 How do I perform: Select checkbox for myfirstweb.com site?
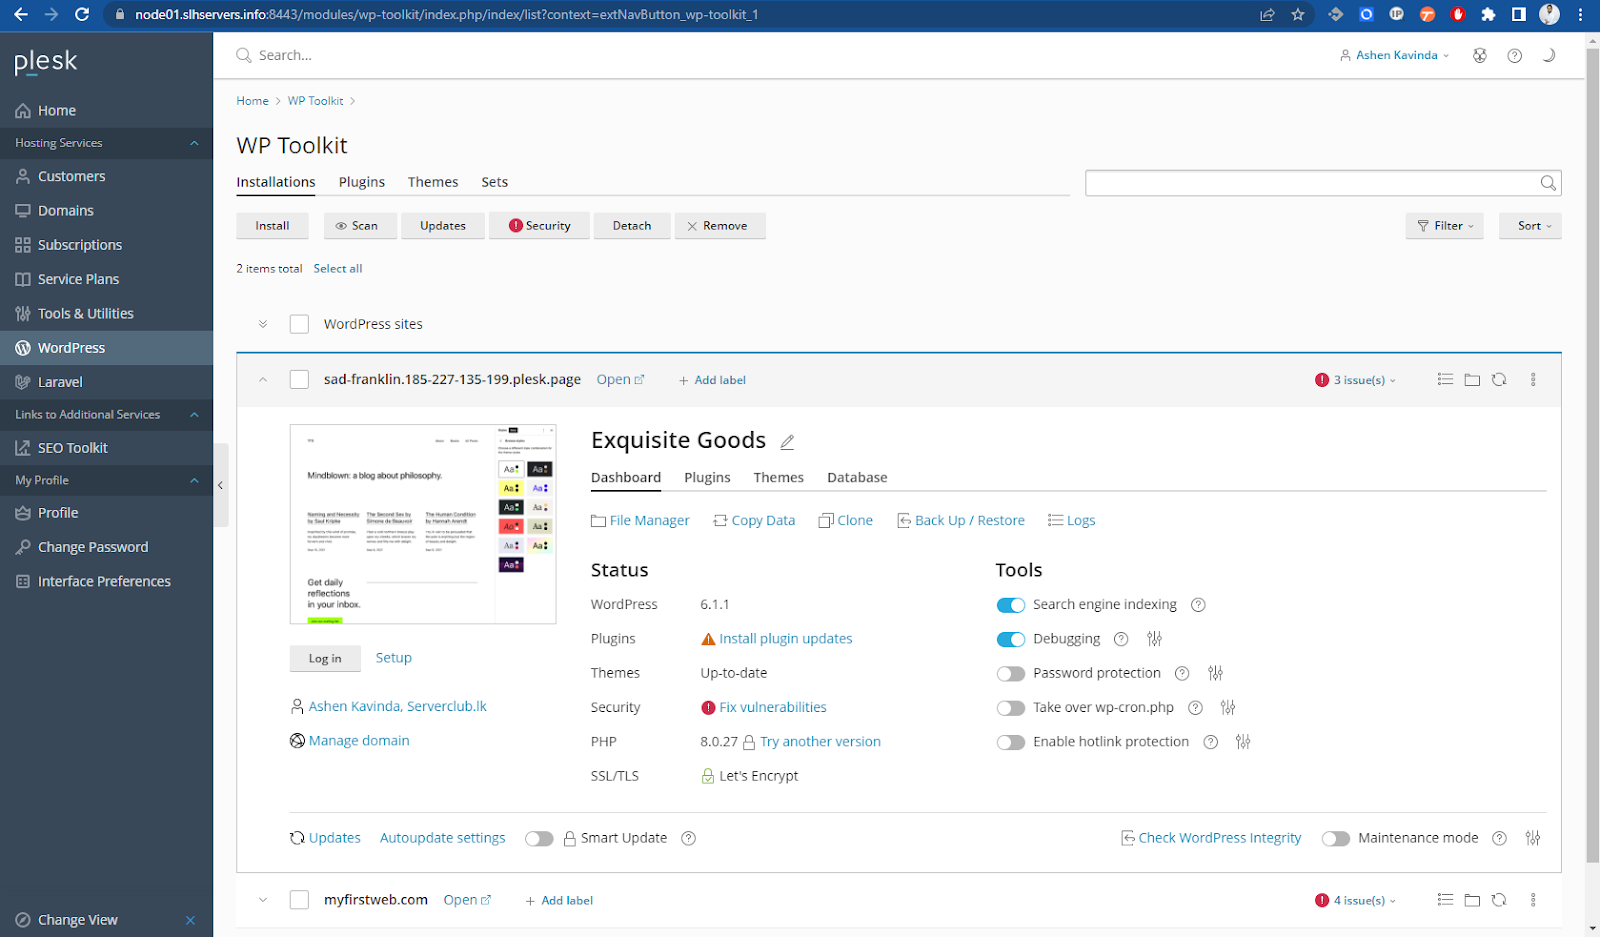299,900
